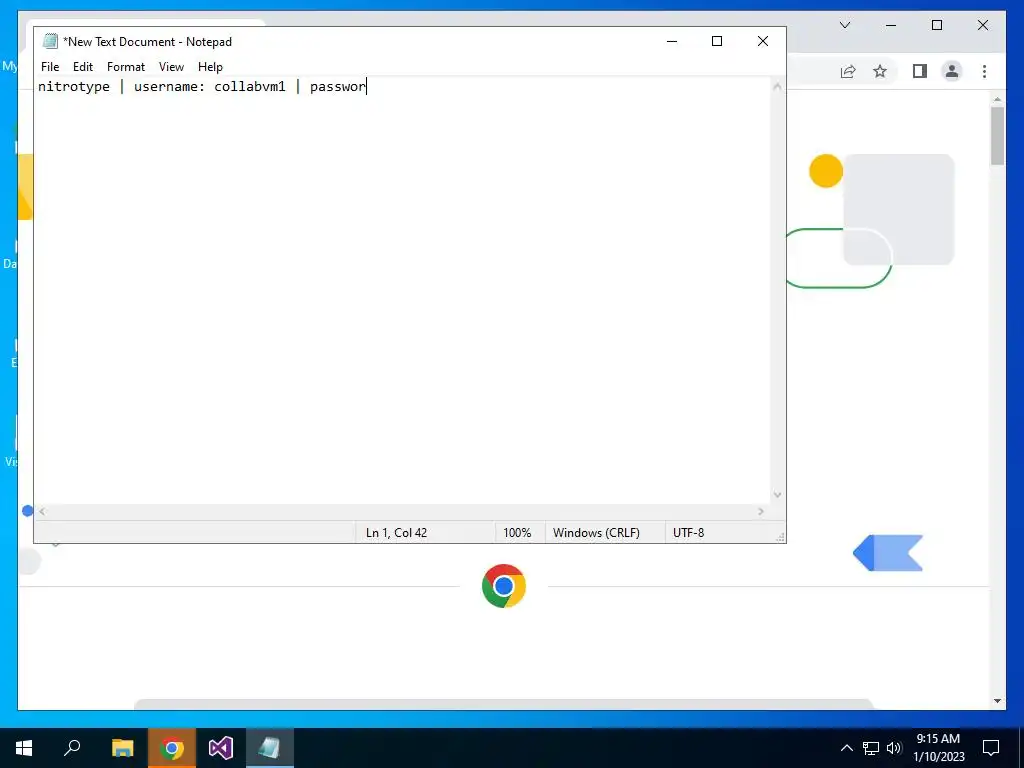Click the 'Ln 1, Col 42' status entry
Image resolution: width=1024 pixels, height=768 pixels.
click(396, 533)
